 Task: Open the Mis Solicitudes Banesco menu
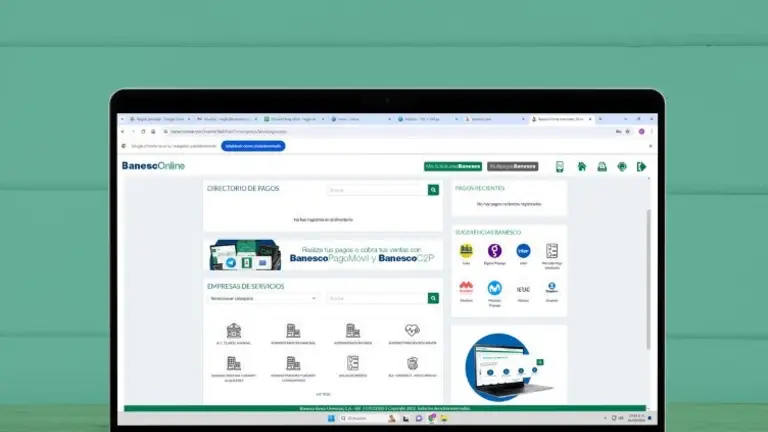(x=452, y=166)
